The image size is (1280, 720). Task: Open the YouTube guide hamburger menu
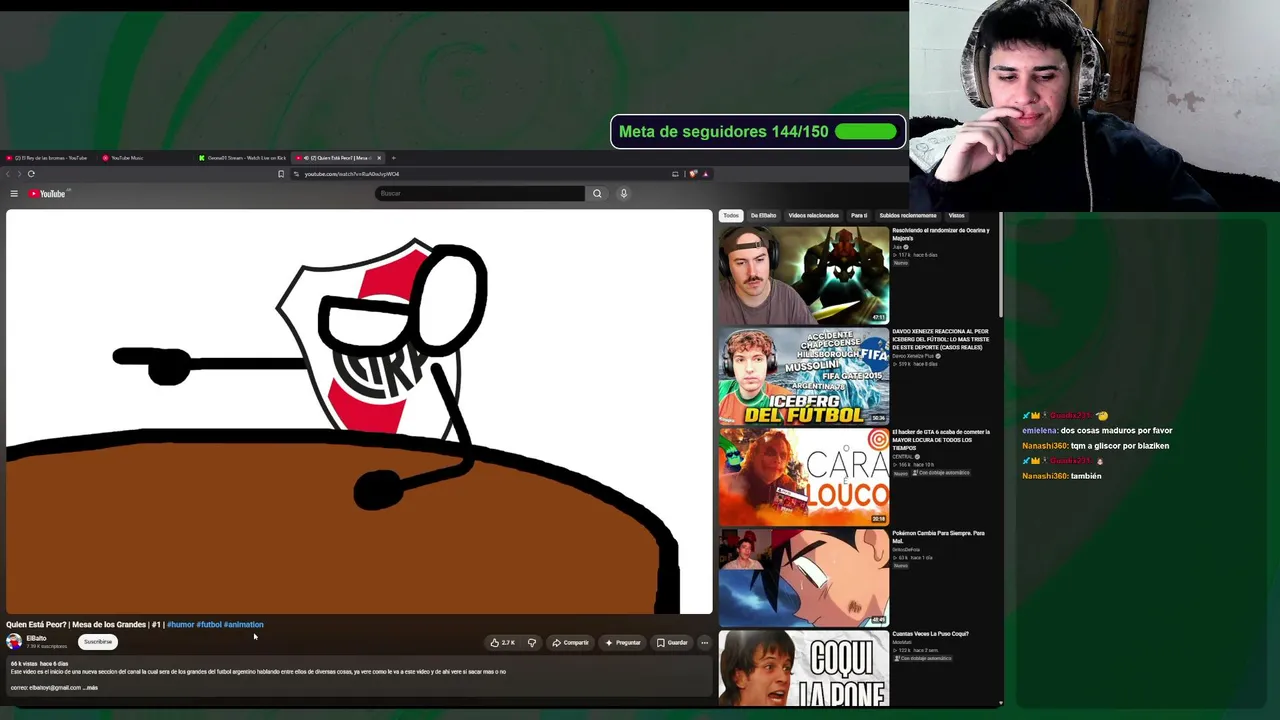[14, 194]
